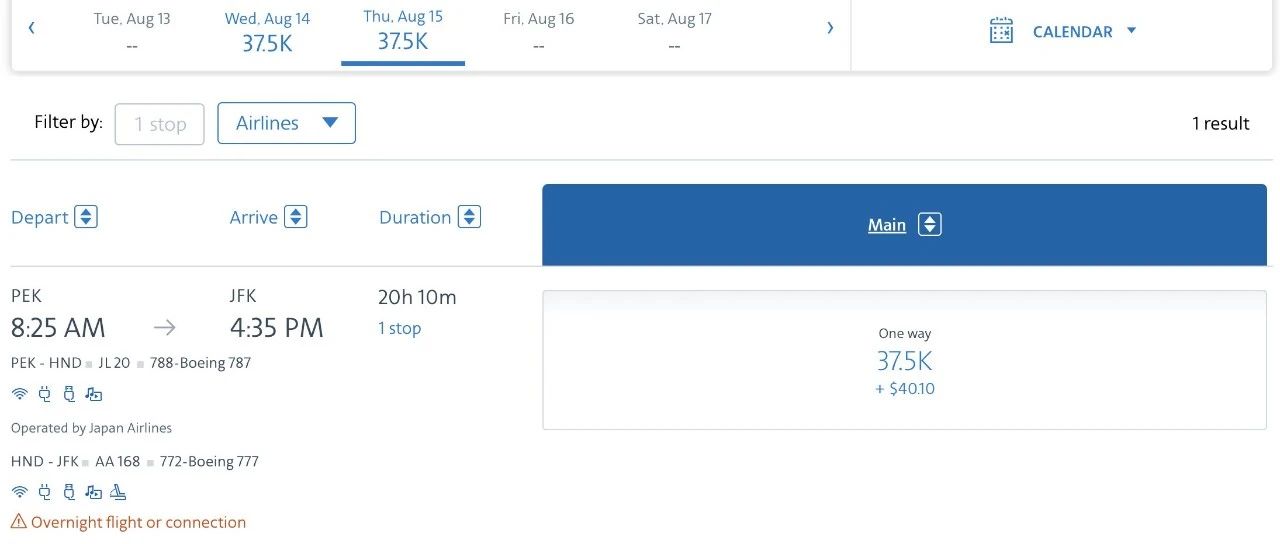1280x544 pixels.
Task: Click entertainment icon for JL 20 flight
Action: tap(94, 394)
